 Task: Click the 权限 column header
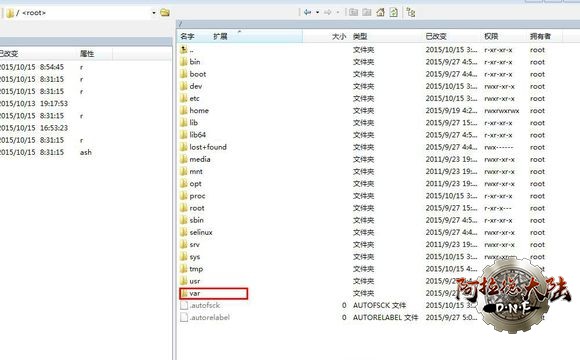pyautogui.click(x=491, y=36)
